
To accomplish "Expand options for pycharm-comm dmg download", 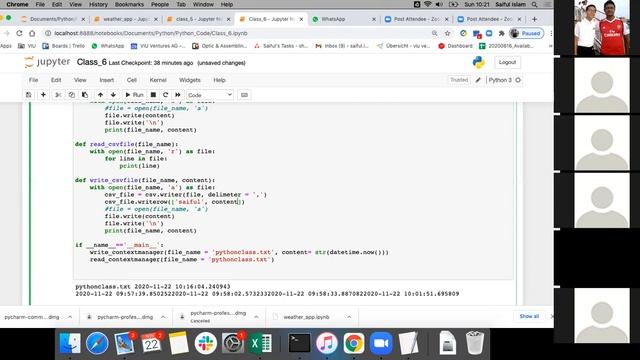I will (70, 317).
